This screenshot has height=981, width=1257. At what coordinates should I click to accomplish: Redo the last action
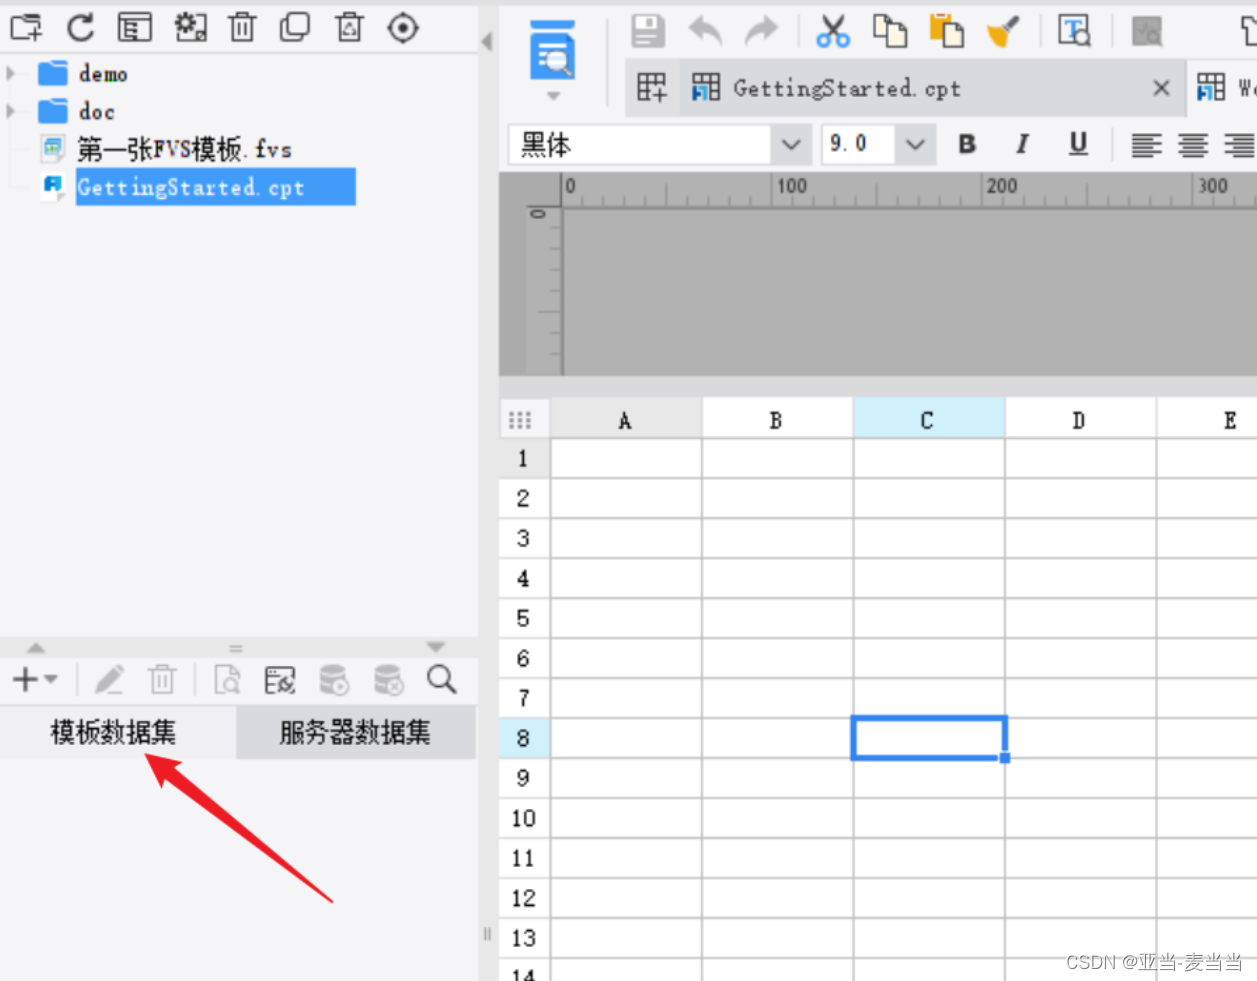pyautogui.click(x=761, y=31)
